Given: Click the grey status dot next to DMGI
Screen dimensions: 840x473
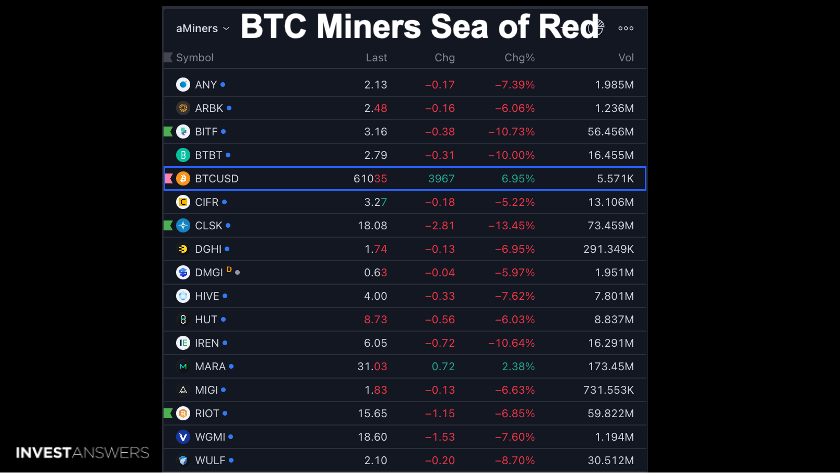Looking at the screenshot, I should point(237,273).
